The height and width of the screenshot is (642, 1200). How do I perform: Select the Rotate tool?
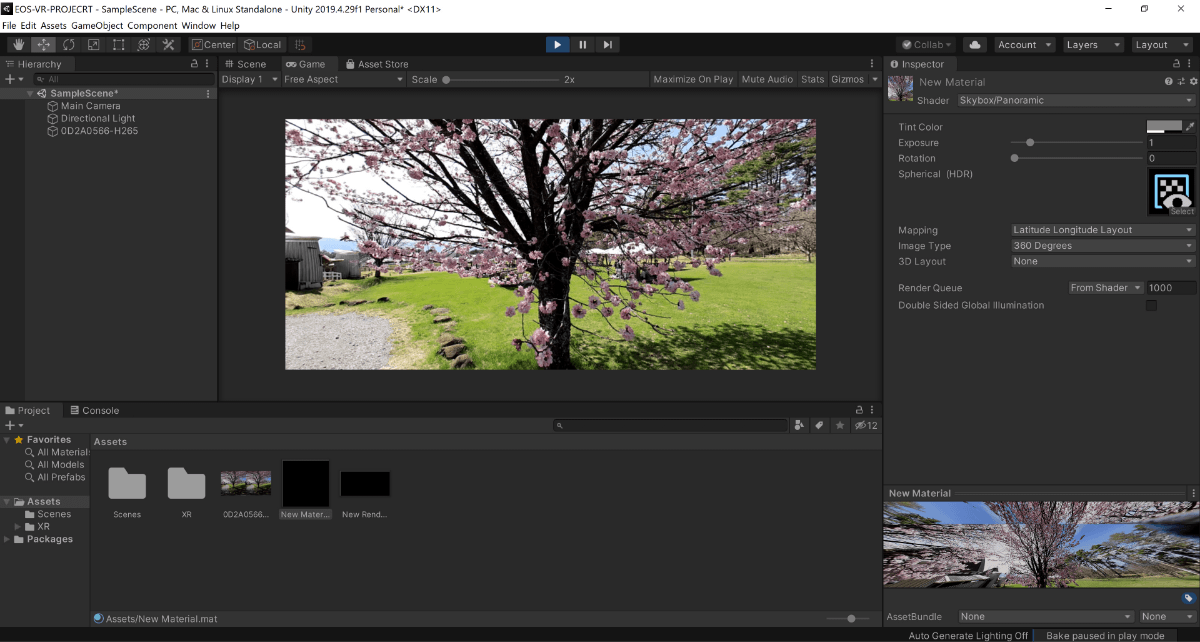tap(69, 45)
